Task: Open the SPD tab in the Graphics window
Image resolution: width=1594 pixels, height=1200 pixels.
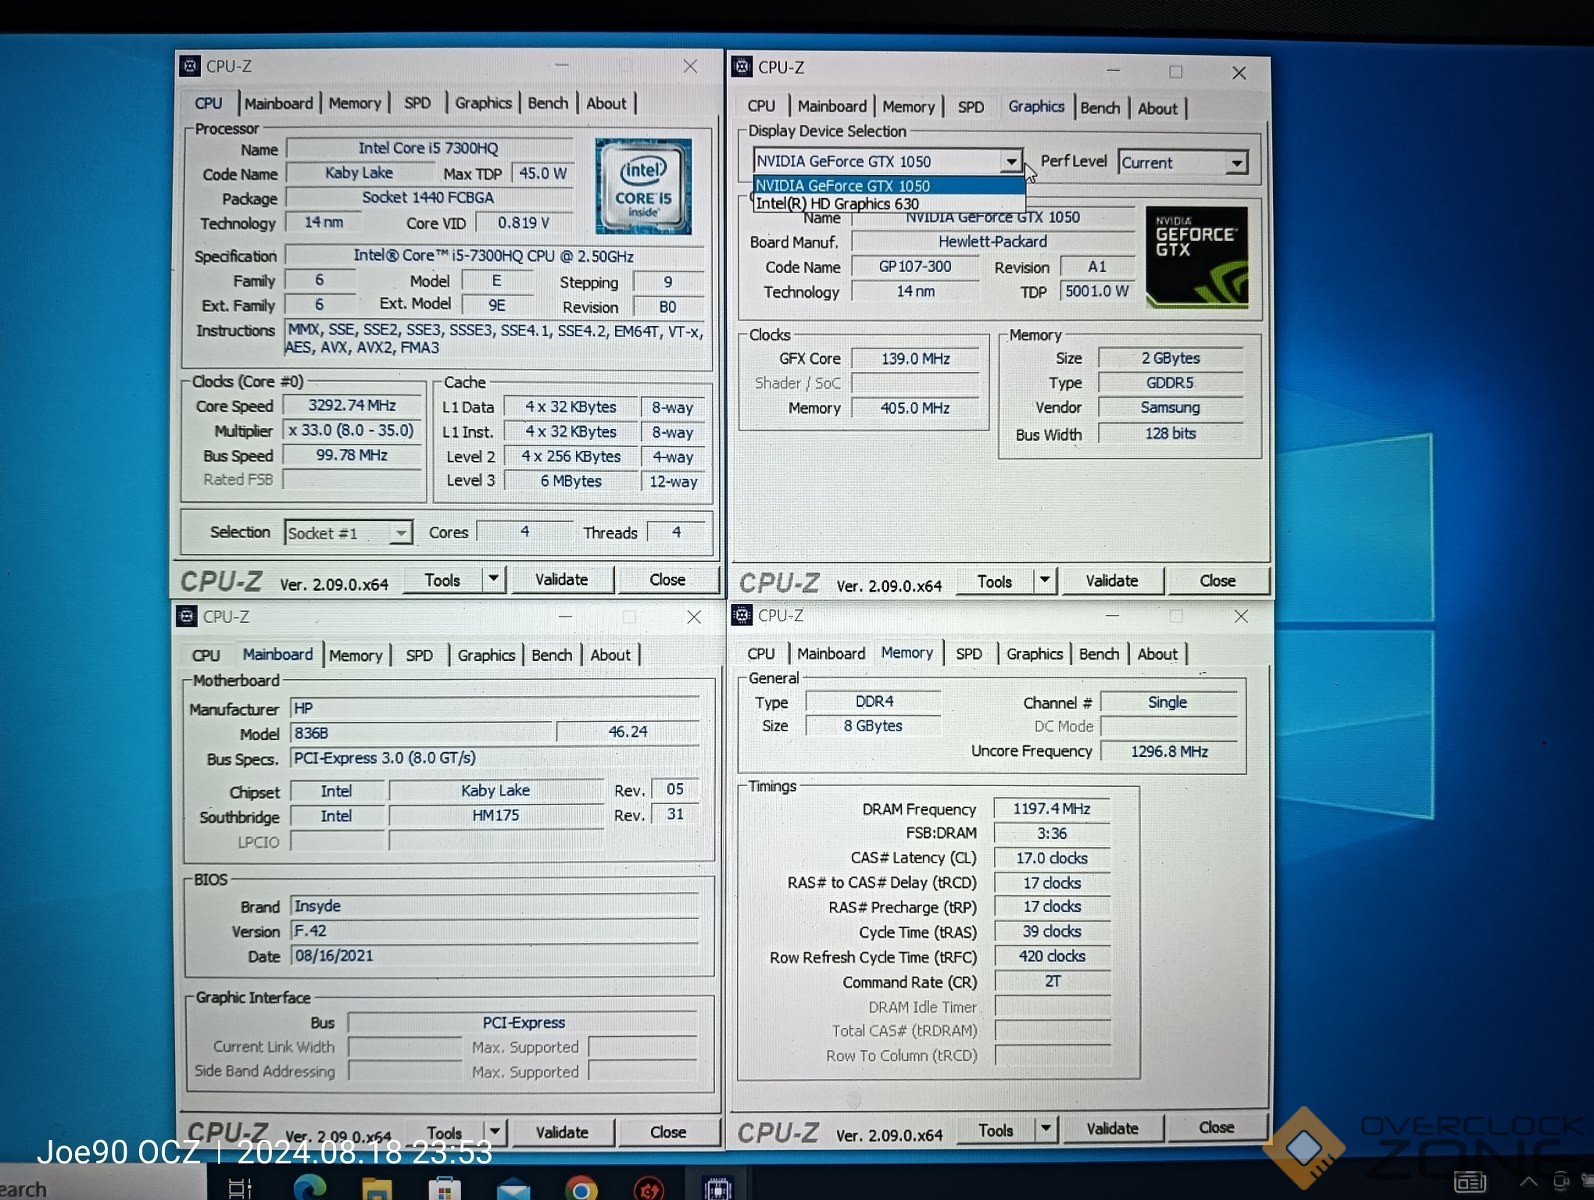Action: [x=970, y=107]
